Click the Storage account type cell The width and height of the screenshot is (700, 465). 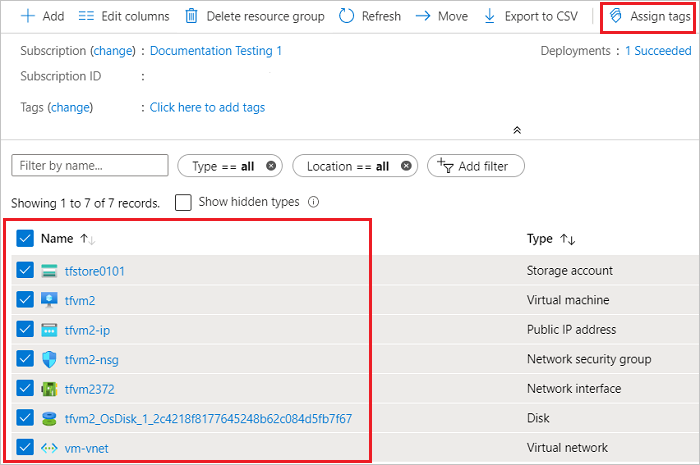pyautogui.click(x=570, y=270)
